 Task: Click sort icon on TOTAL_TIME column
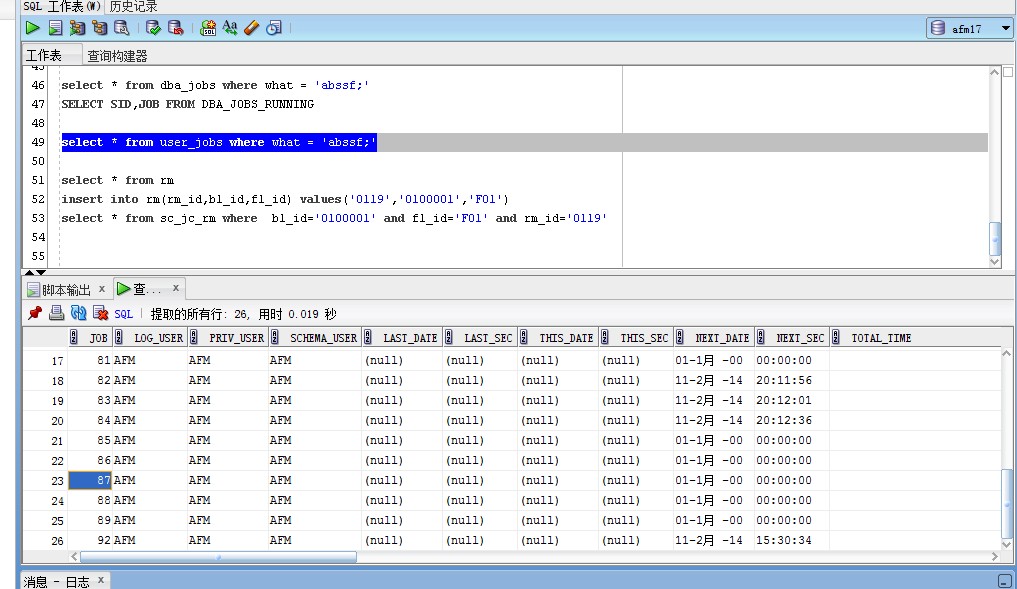pyautogui.click(x=836, y=337)
